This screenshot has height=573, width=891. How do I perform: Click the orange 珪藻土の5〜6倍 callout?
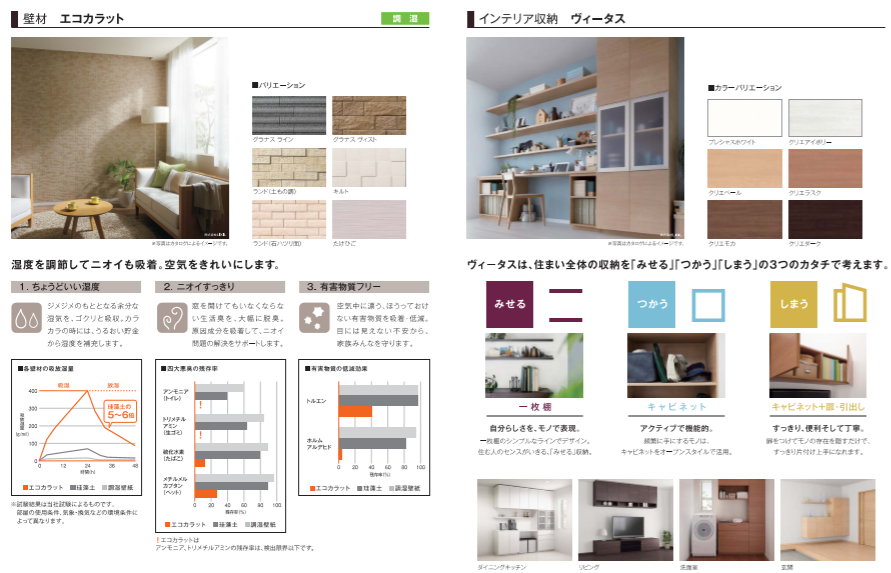click(x=120, y=411)
